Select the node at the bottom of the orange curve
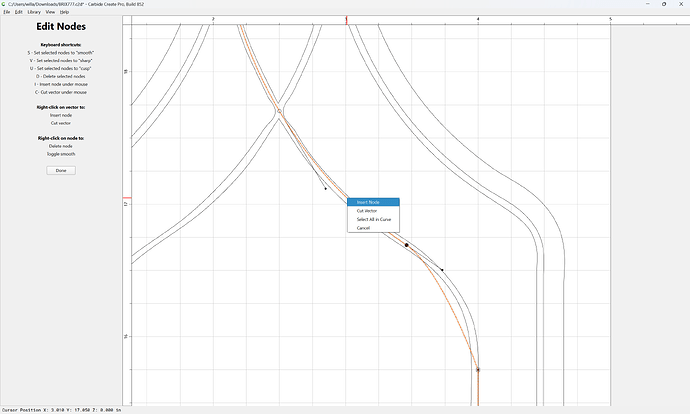Viewport: 690px width, 414px height. [478, 370]
